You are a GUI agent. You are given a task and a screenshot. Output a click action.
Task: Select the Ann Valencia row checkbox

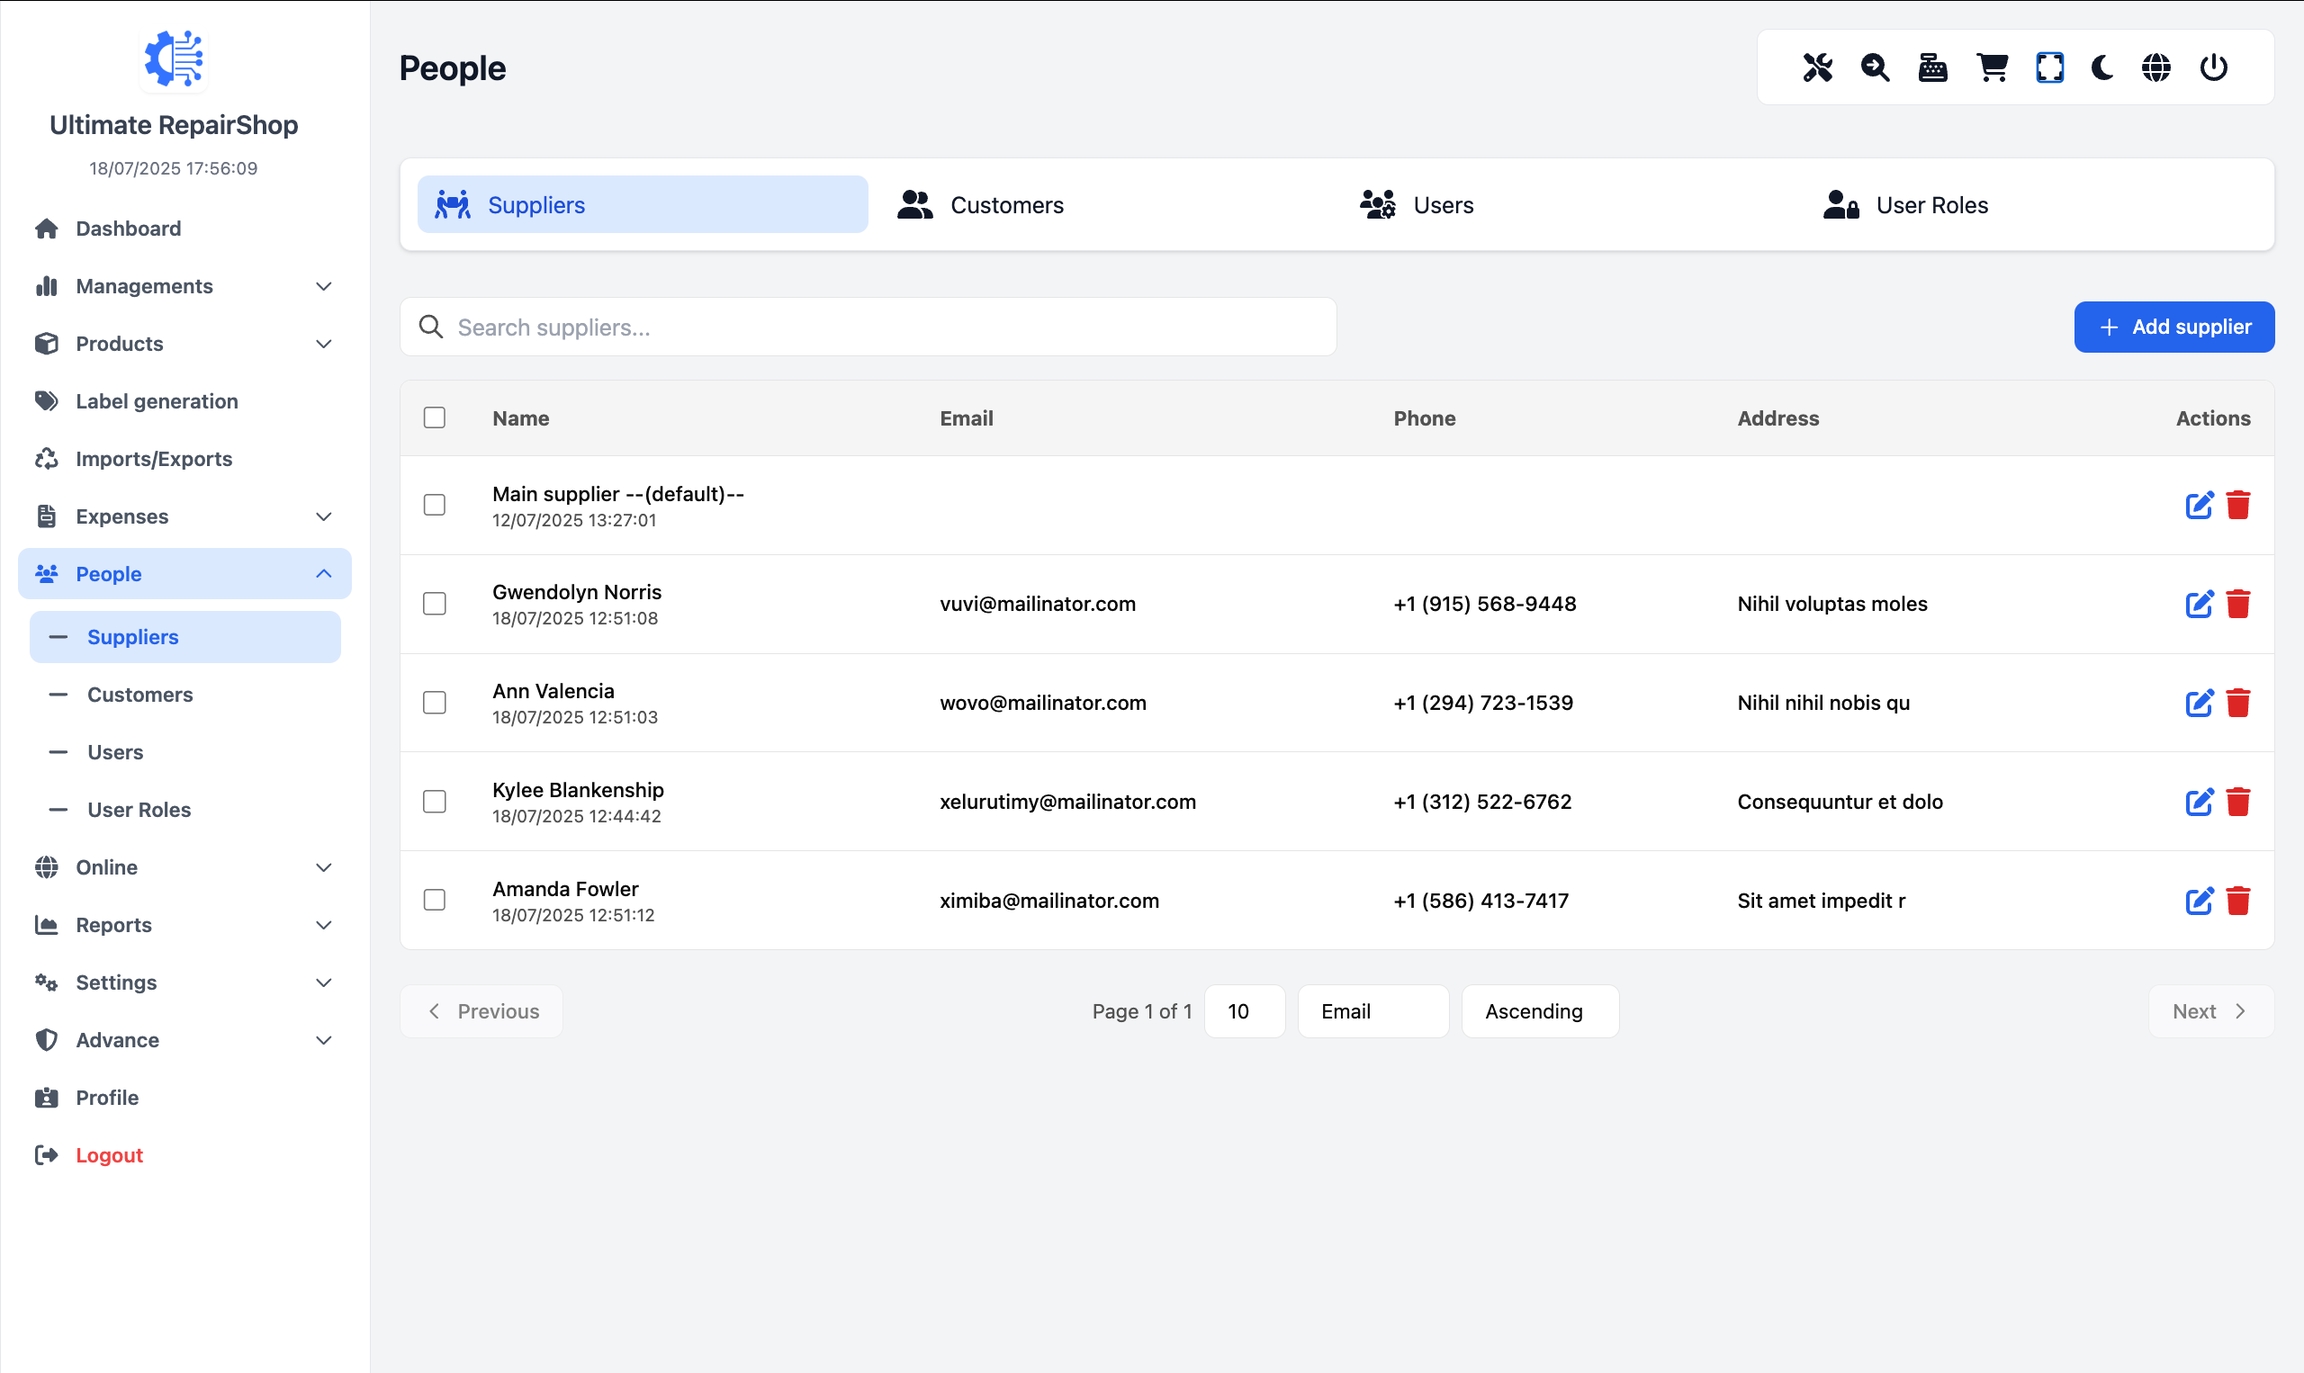(x=434, y=703)
